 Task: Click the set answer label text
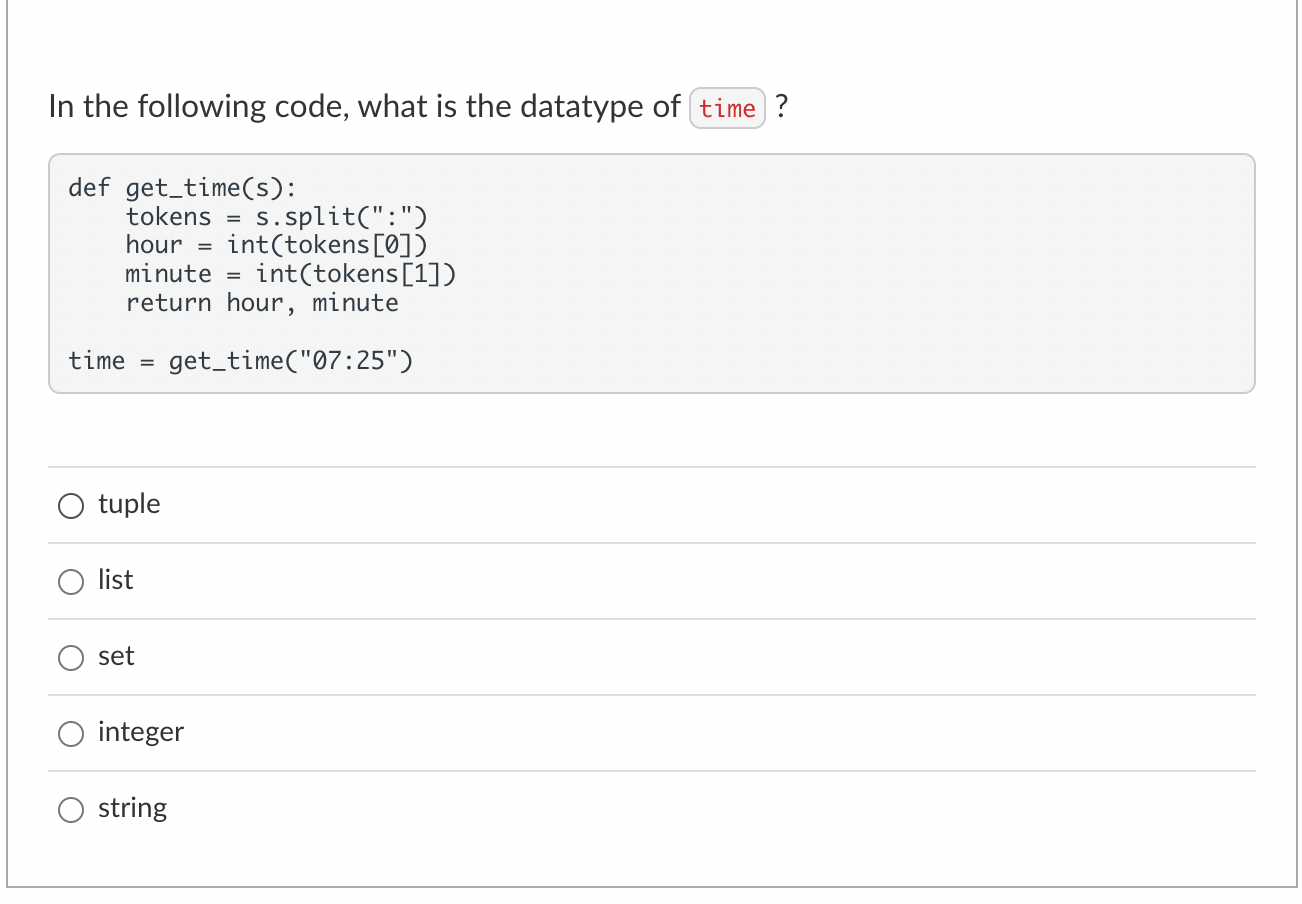[116, 657]
